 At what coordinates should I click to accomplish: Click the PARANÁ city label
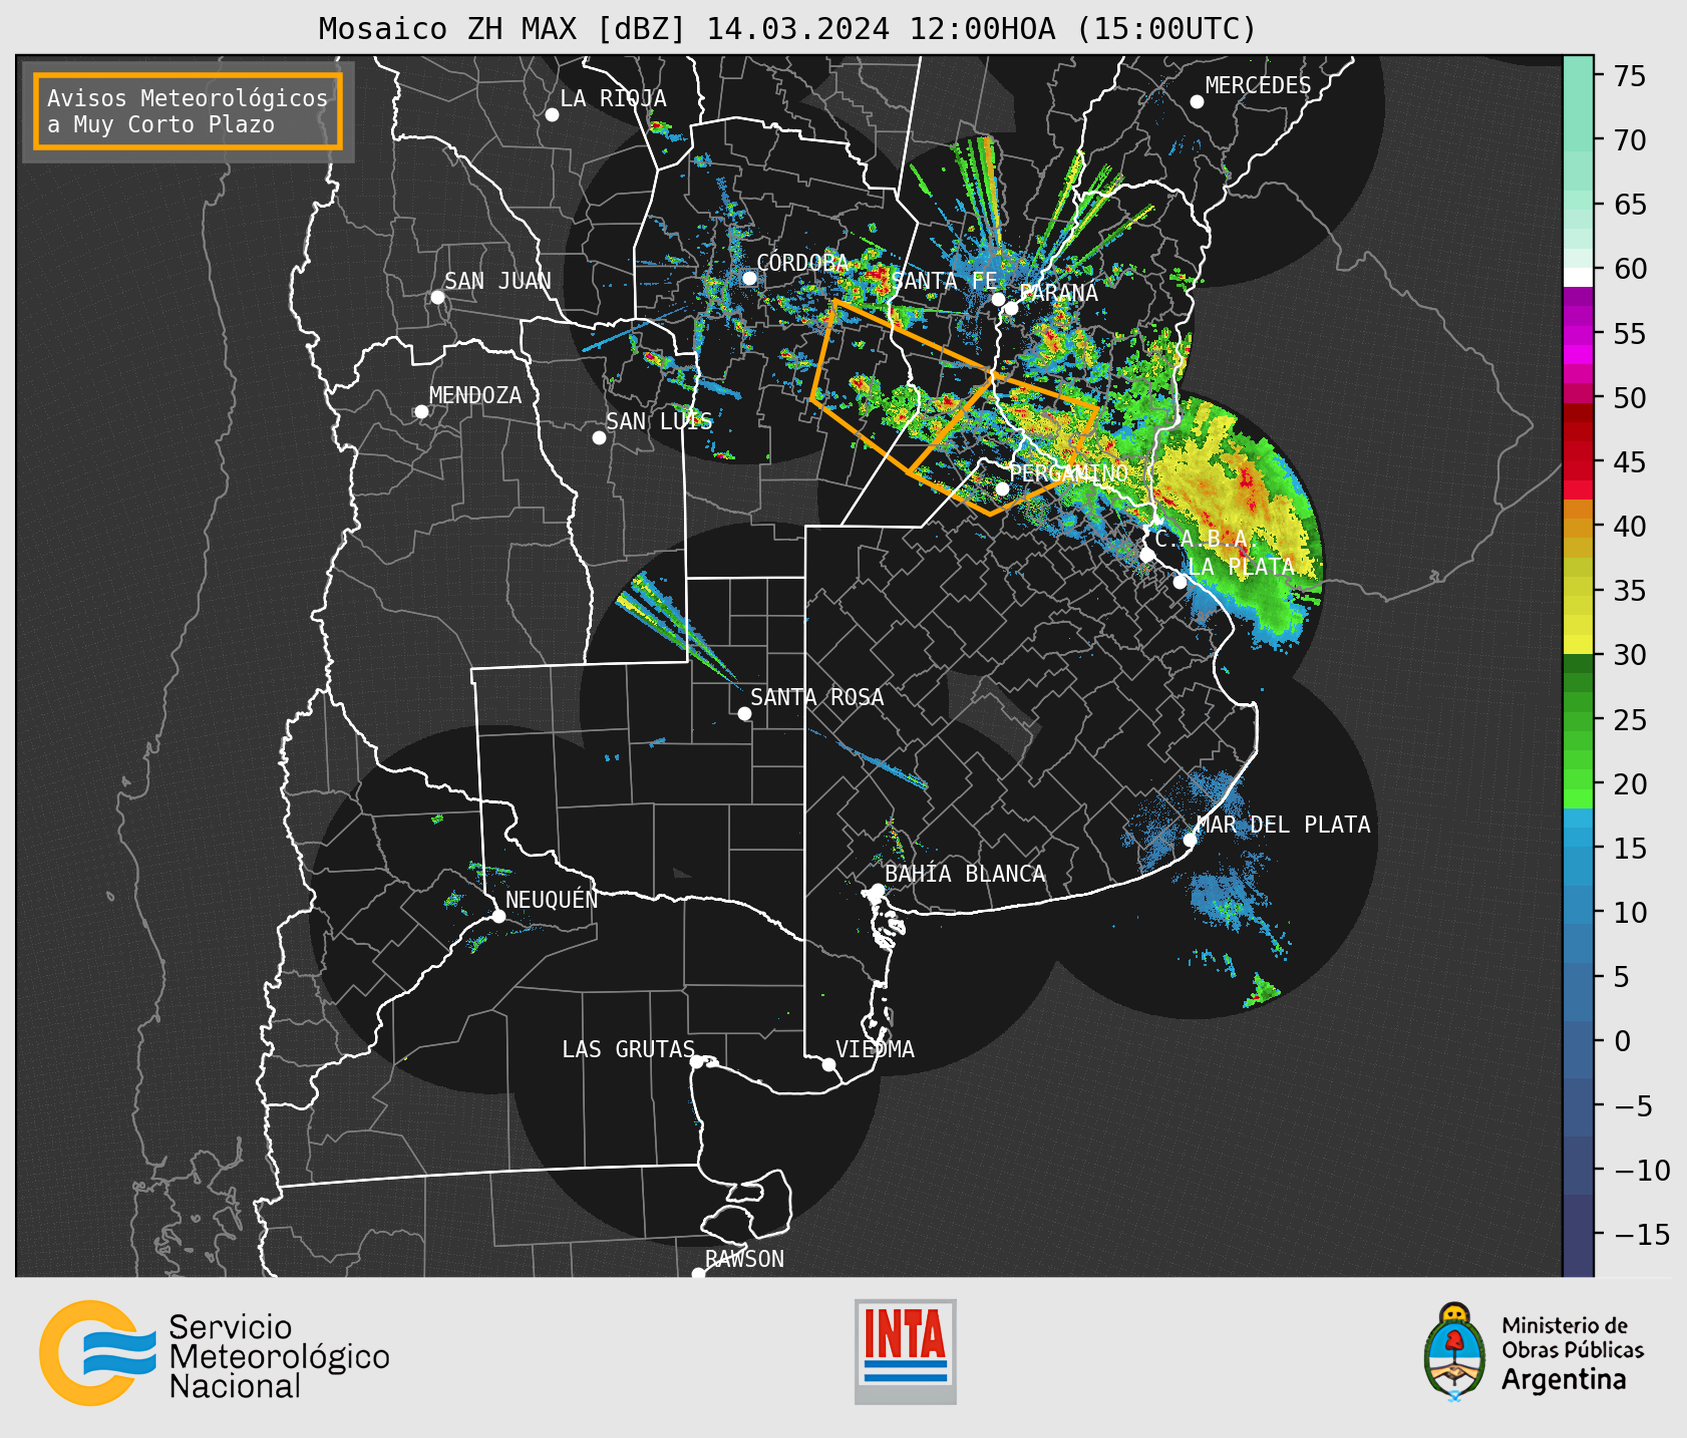click(x=1058, y=293)
